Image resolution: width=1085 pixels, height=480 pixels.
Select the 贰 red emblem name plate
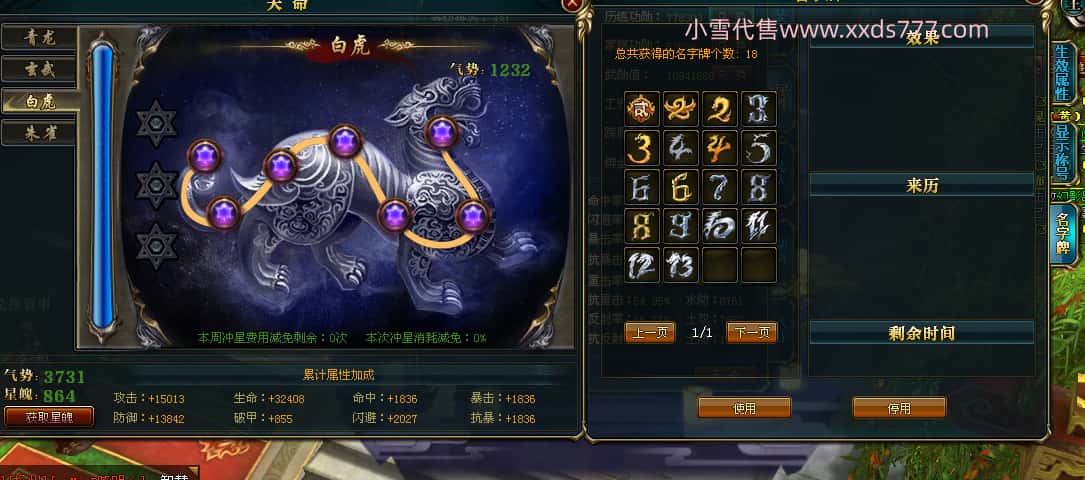tap(641, 109)
